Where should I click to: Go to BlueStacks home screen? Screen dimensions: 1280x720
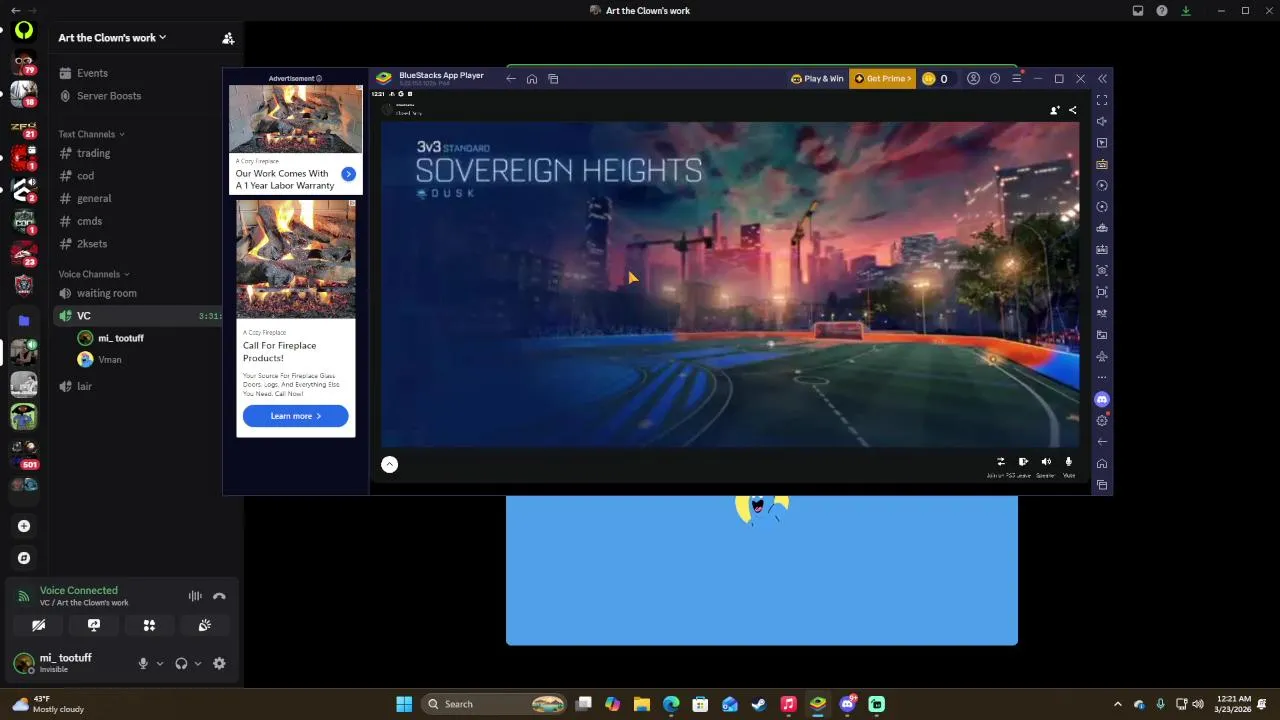pos(532,79)
